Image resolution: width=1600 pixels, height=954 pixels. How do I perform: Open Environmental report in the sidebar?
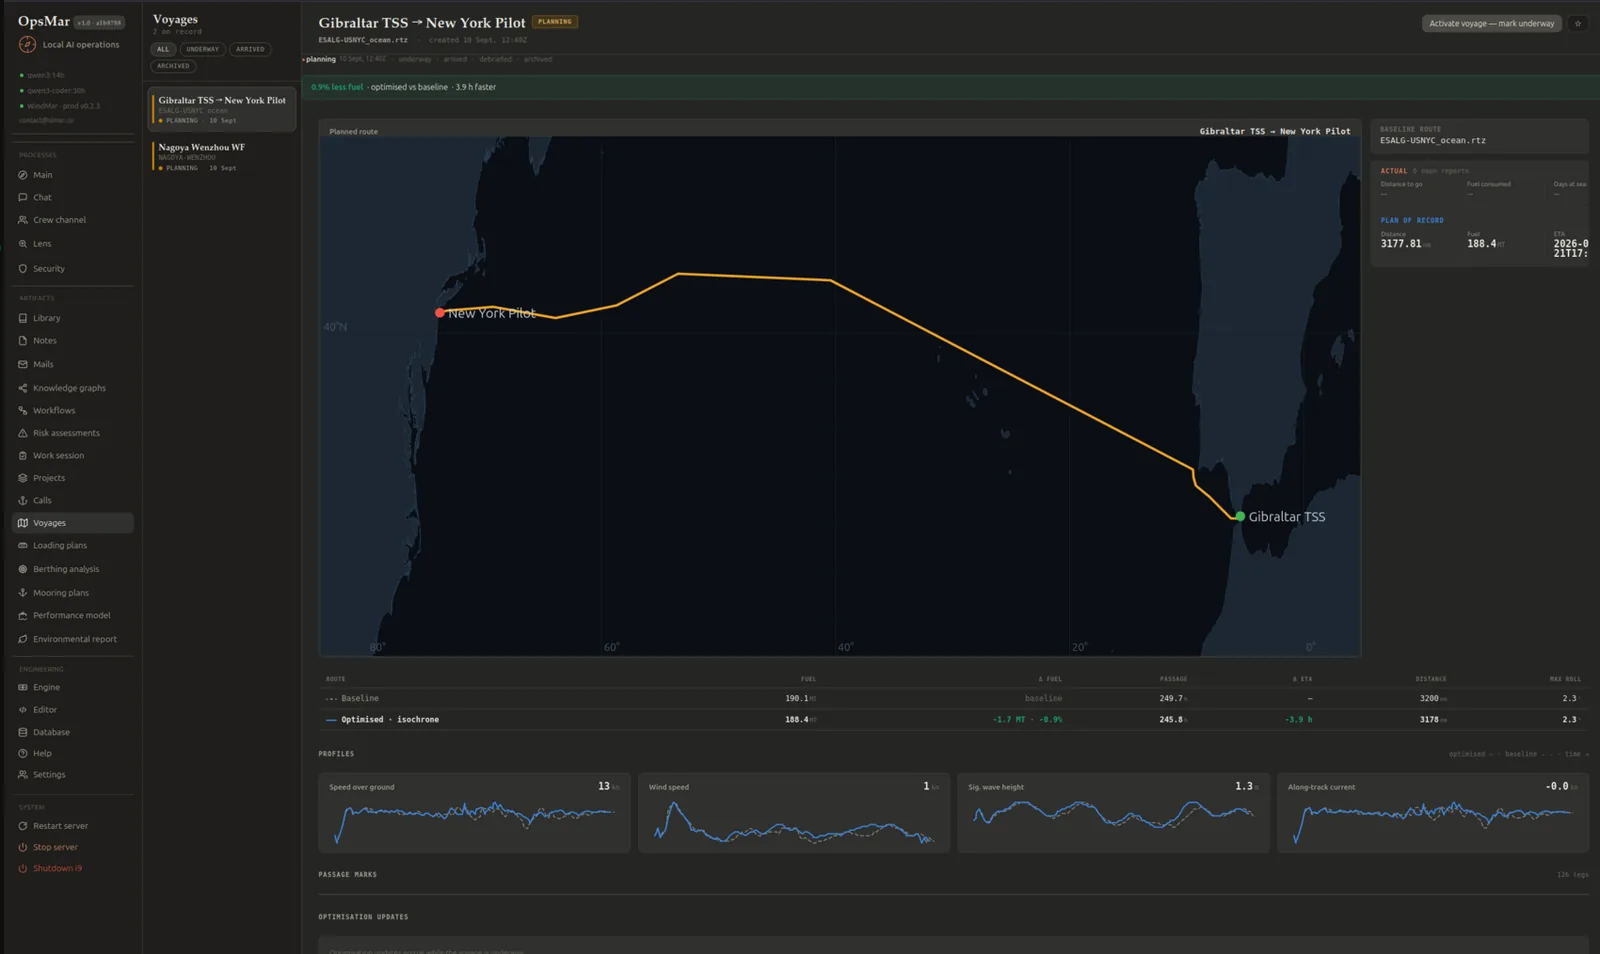(73, 639)
